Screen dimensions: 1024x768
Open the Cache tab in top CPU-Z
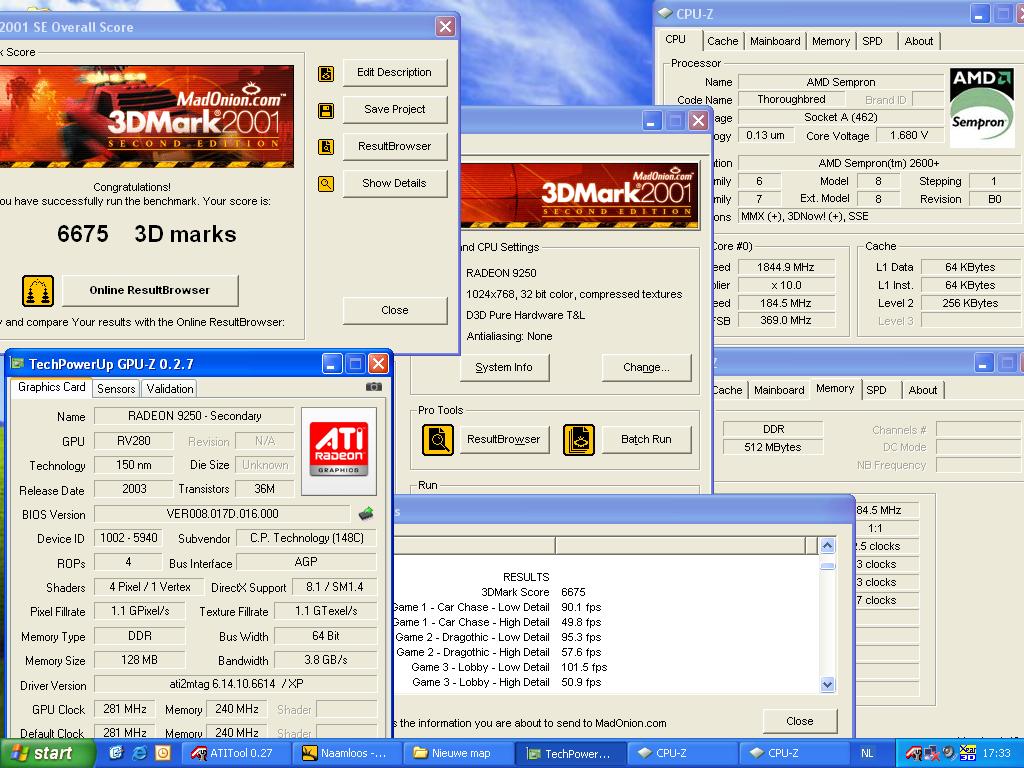[x=722, y=41]
